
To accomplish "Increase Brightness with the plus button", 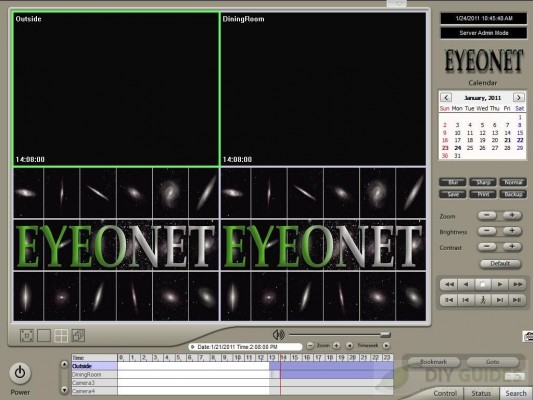I will (512, 231).
